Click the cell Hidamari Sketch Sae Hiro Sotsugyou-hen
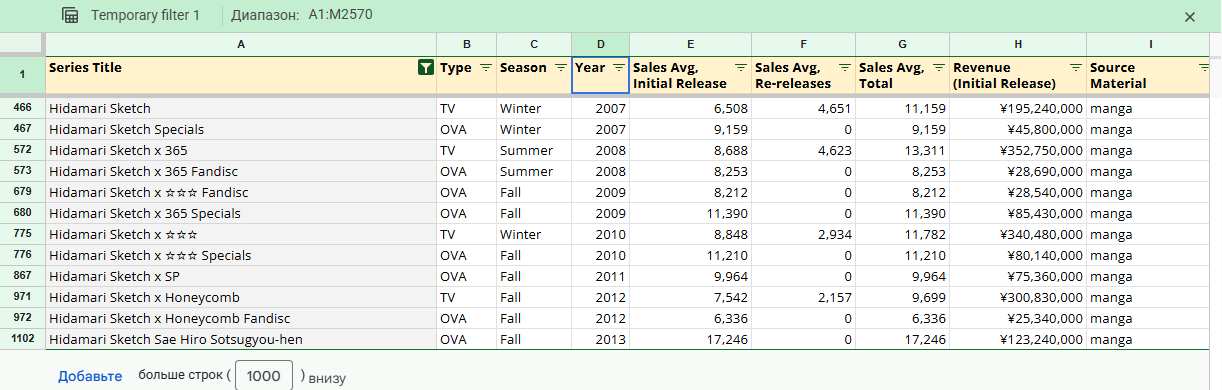 [241, 339]
